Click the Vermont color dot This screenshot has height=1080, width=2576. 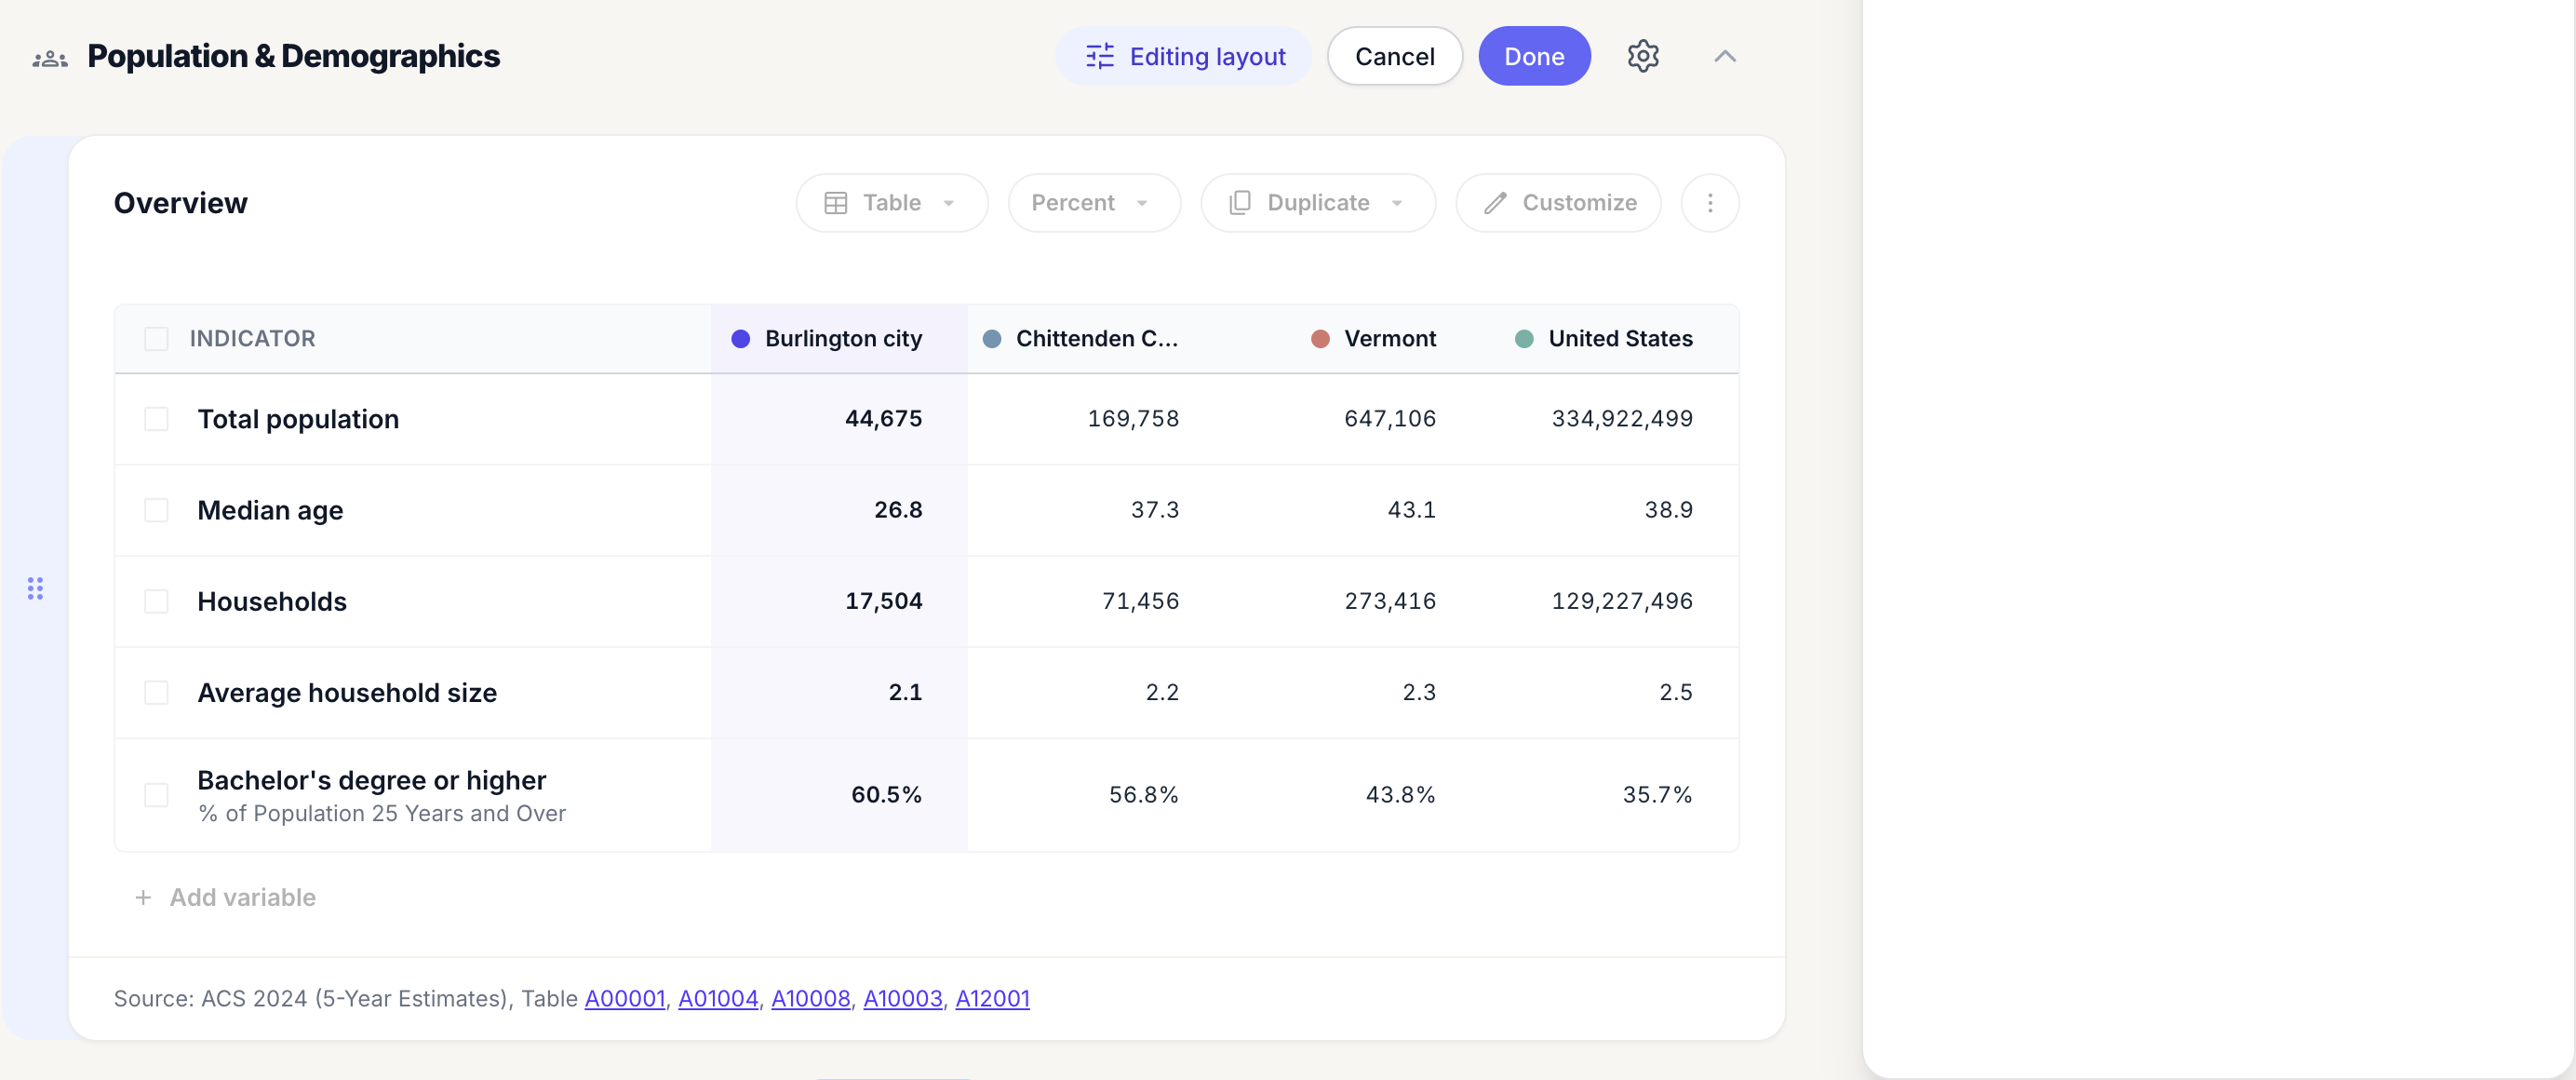tap(1319, 339)
